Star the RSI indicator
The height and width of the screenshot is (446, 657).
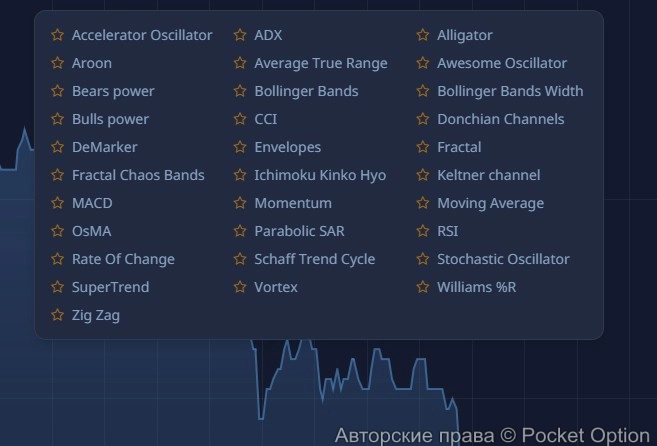(x=422, y=231)
